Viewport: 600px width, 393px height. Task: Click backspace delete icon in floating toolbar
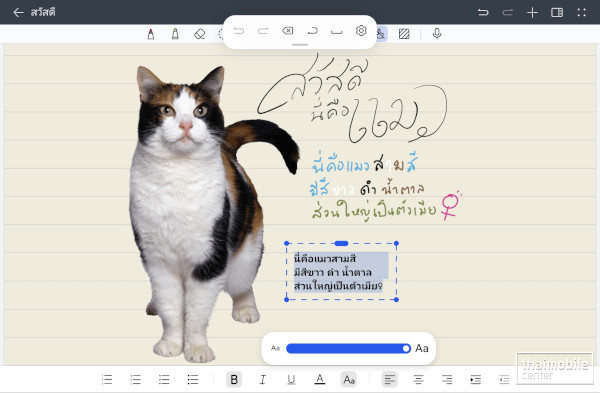288,31
